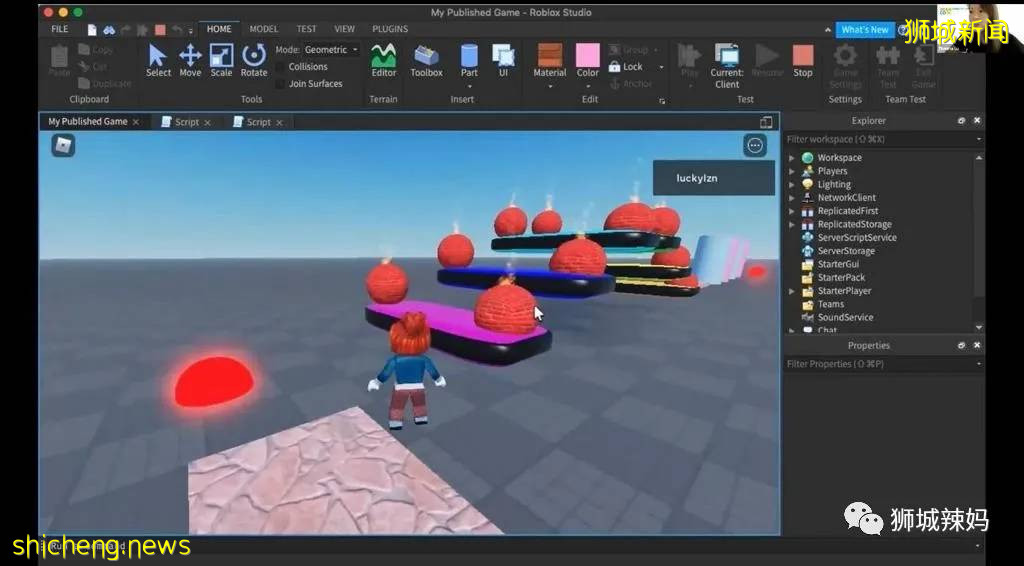Click the What's New button
The height and width of the screenshot is (566, 1024).
[x=865, y=30]
